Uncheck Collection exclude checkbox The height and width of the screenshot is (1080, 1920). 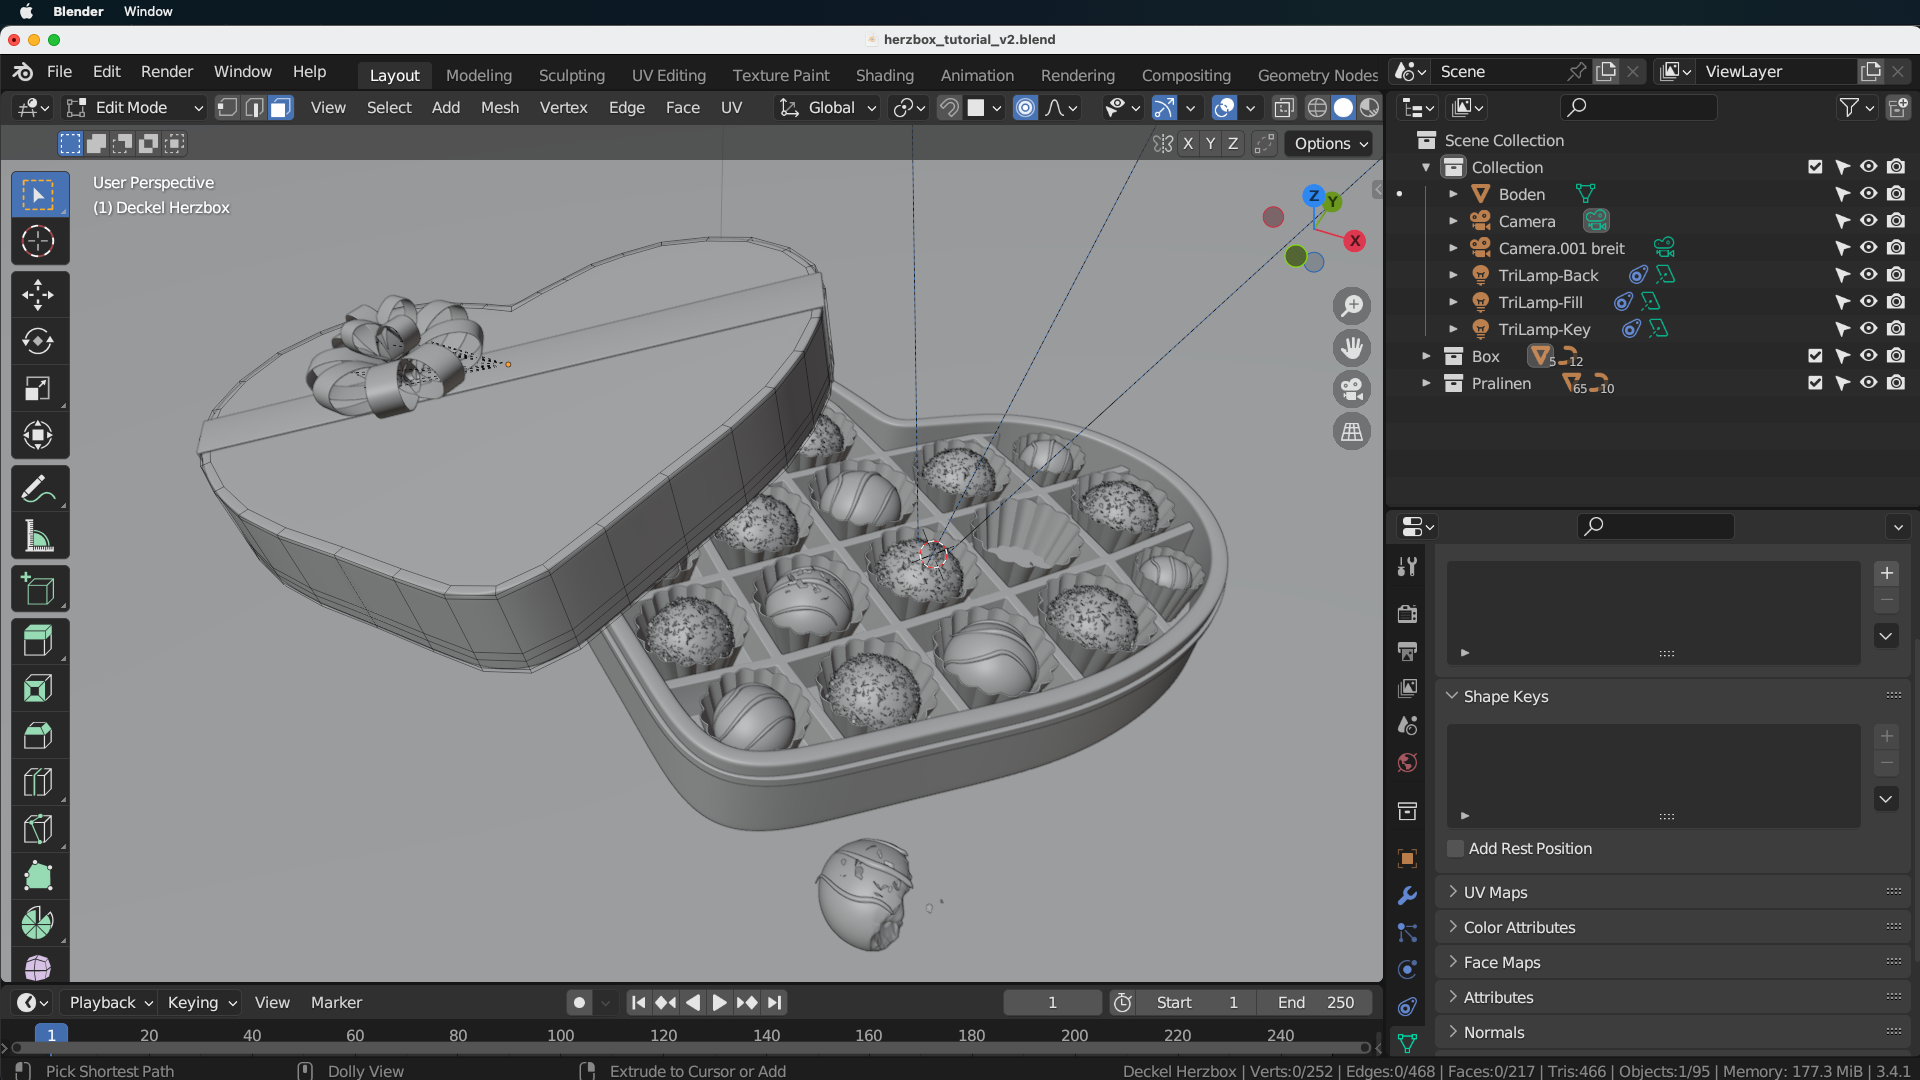click(1815, 167)
